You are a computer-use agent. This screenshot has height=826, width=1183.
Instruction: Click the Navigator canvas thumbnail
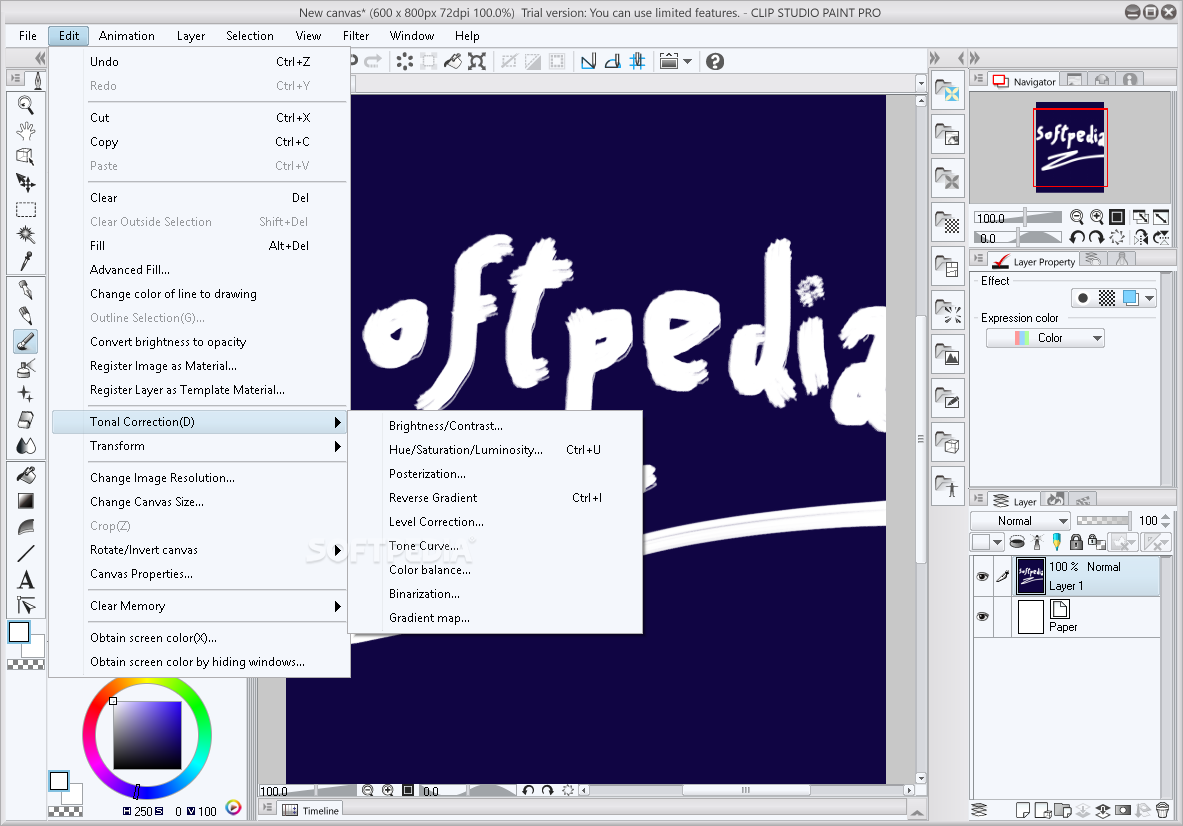coord(1070,147)
